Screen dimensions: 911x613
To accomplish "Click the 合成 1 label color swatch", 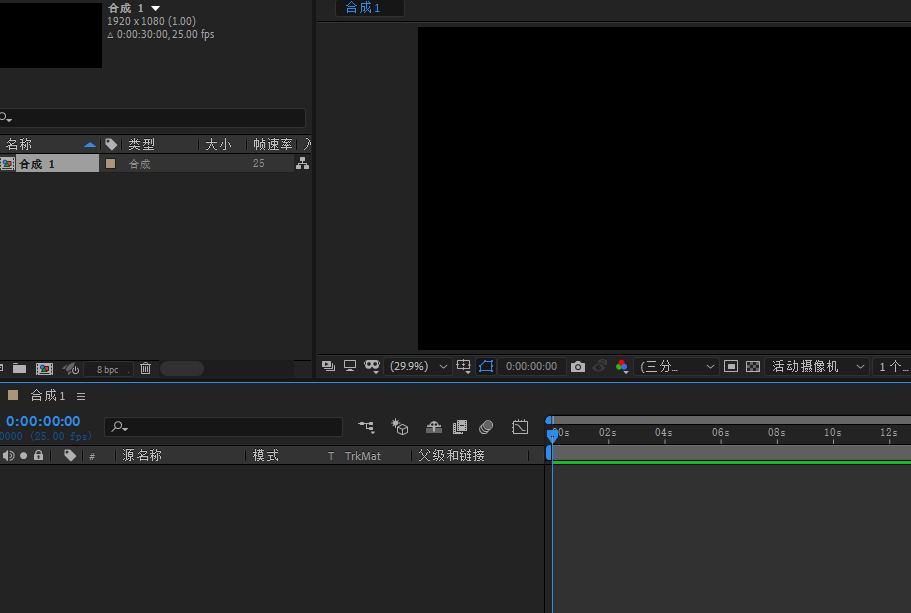I will (x=111, y=164).
